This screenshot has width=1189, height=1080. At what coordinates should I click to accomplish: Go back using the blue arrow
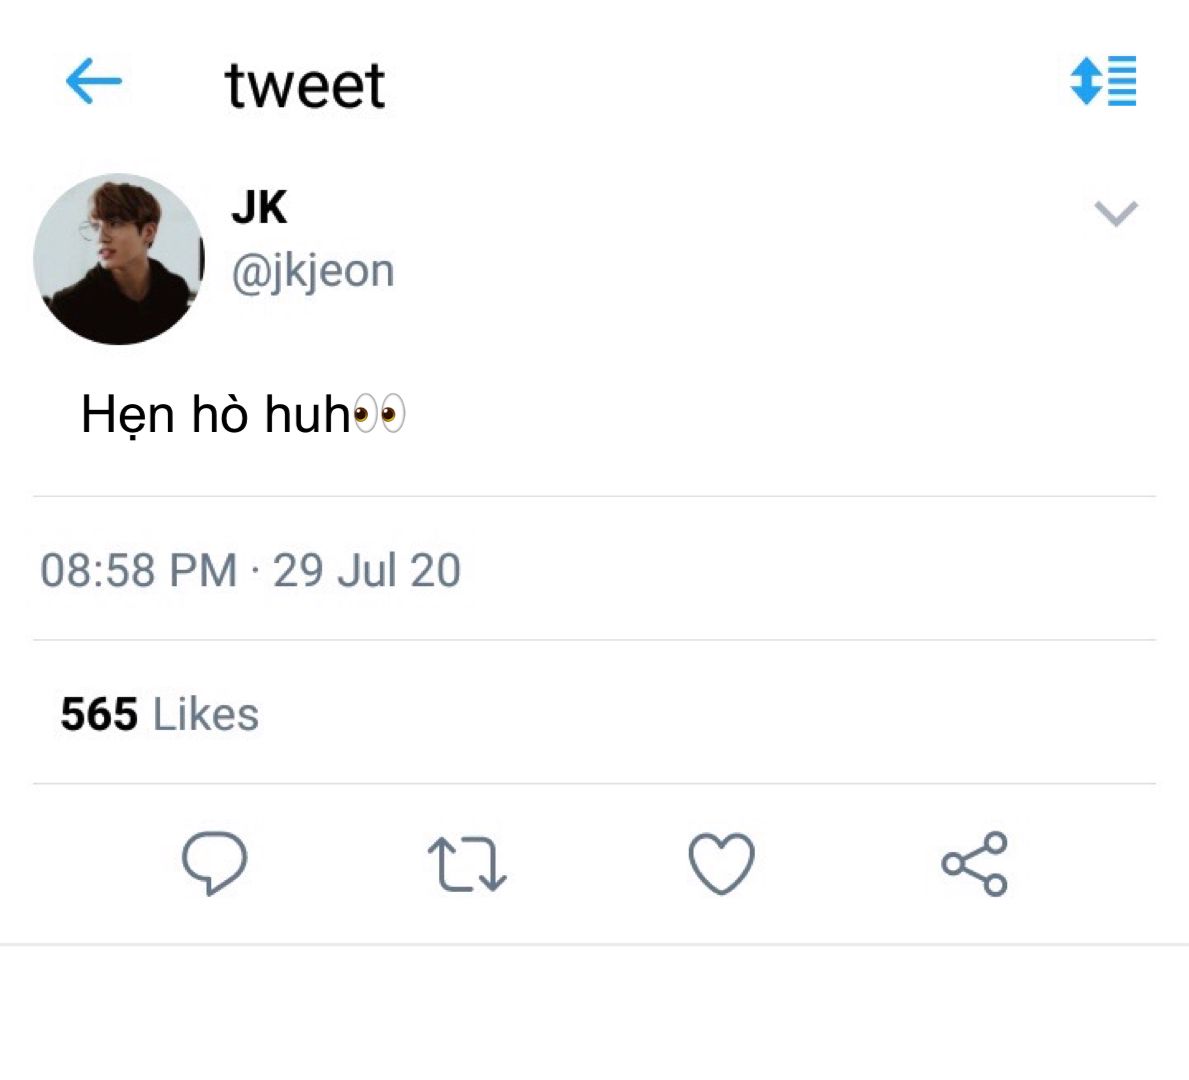tap(93, 80)
